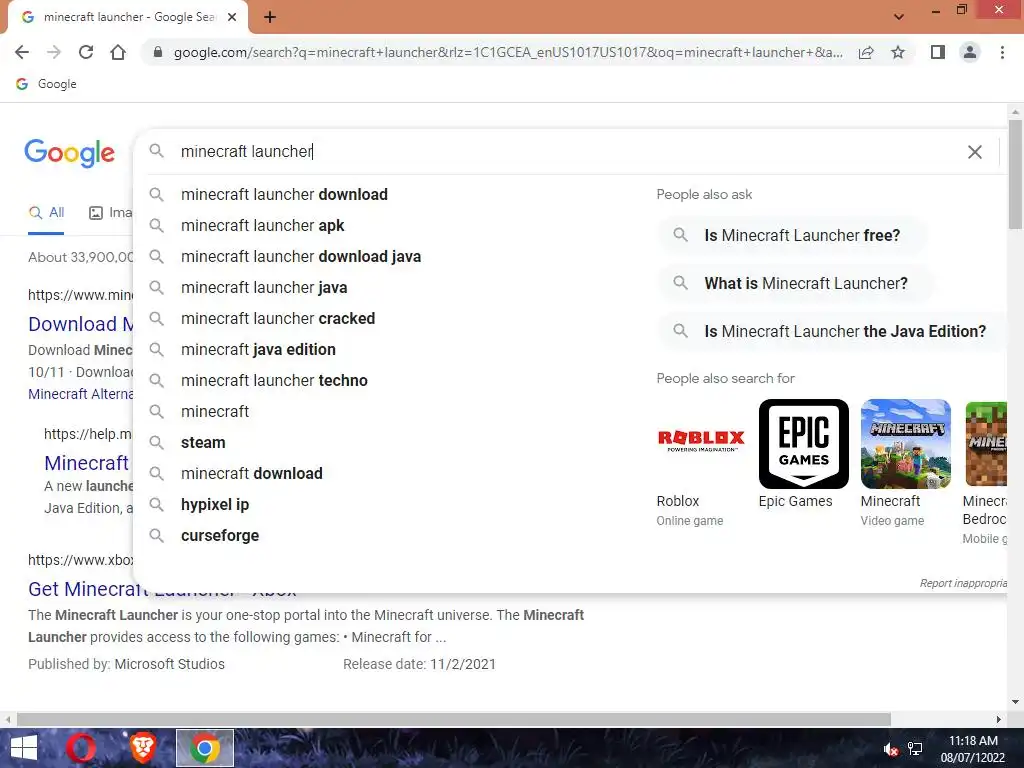This screenshot has height=768, width=1024.
Task: Open the side panel icon
Action: click(938, 52)
